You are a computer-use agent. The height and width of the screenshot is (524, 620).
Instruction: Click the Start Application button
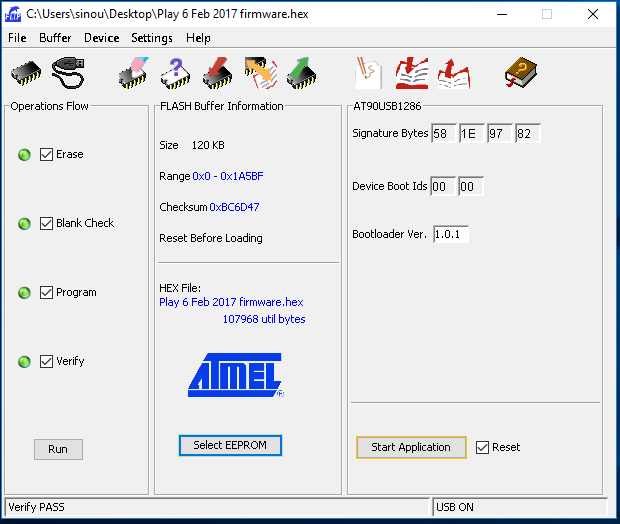411,447
